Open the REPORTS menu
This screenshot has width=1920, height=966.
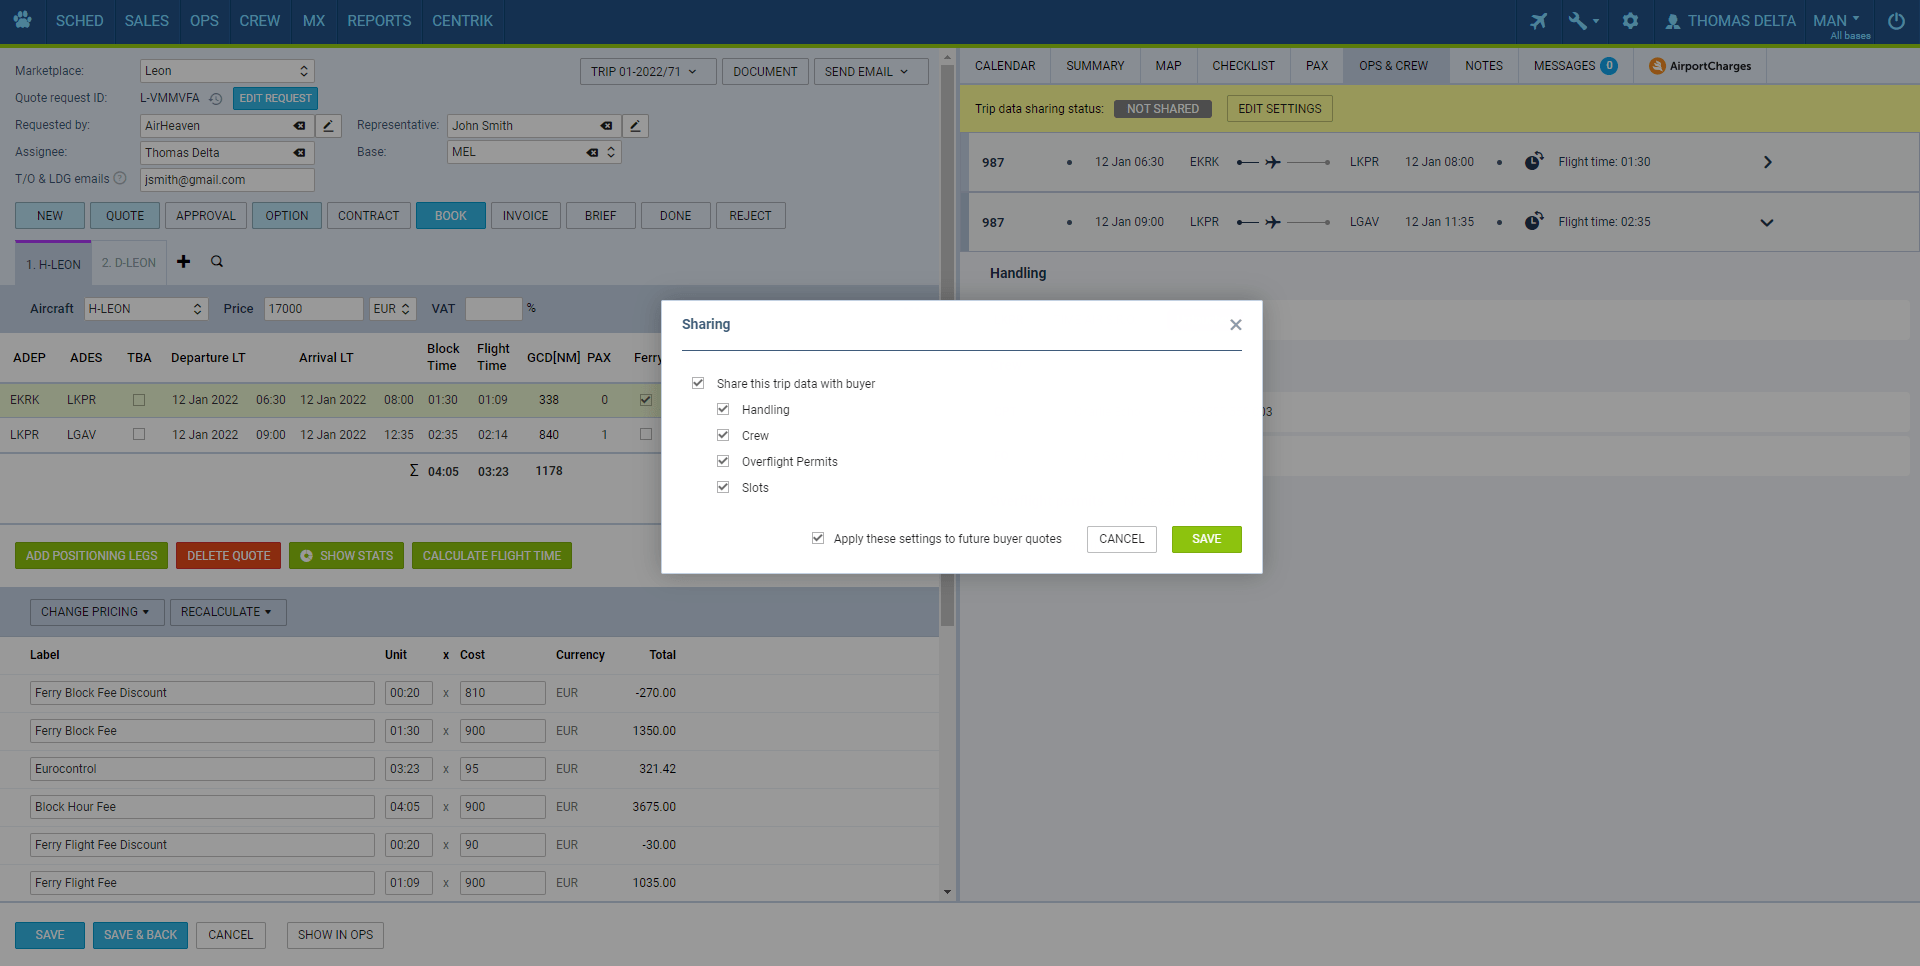click(379, 21)
